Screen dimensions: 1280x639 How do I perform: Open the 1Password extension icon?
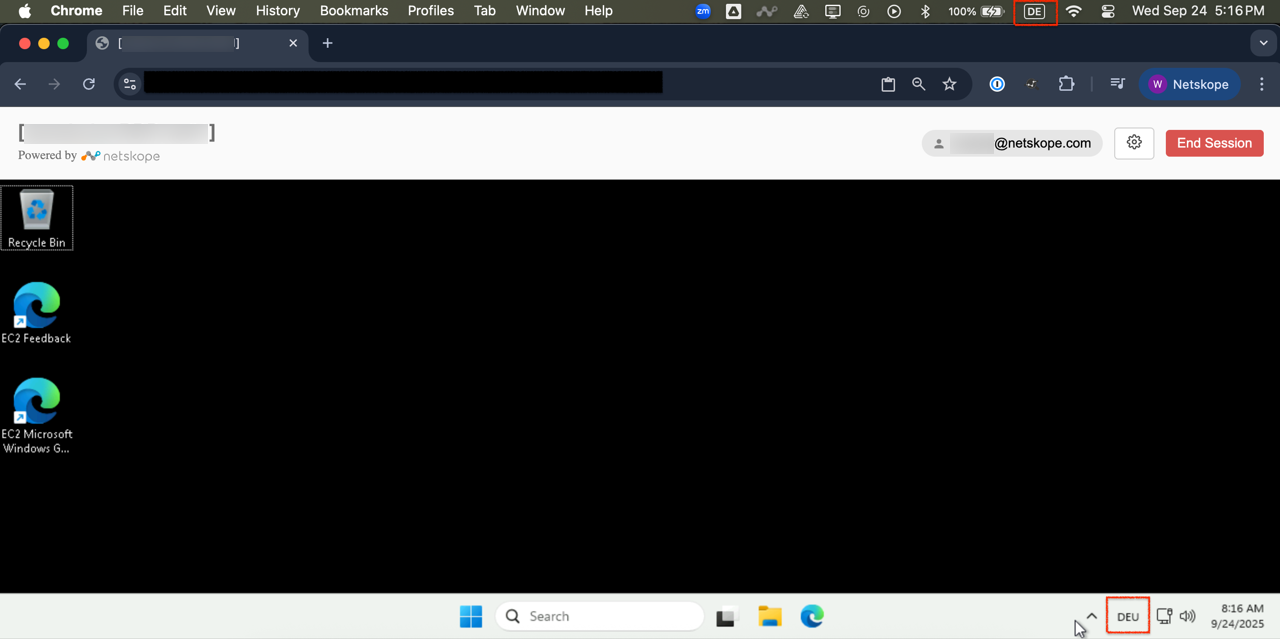[997, 84]
